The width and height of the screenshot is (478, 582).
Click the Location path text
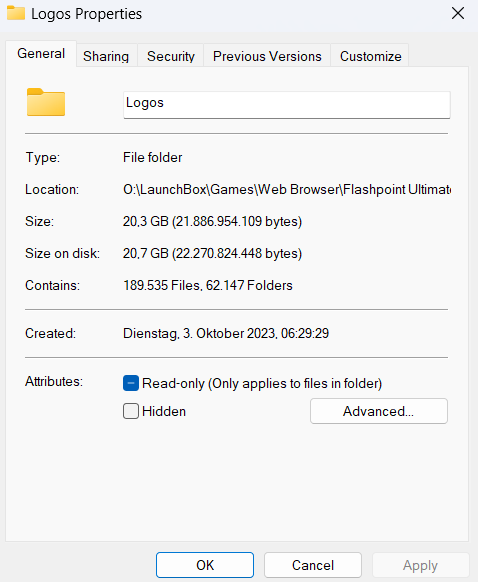287,189
